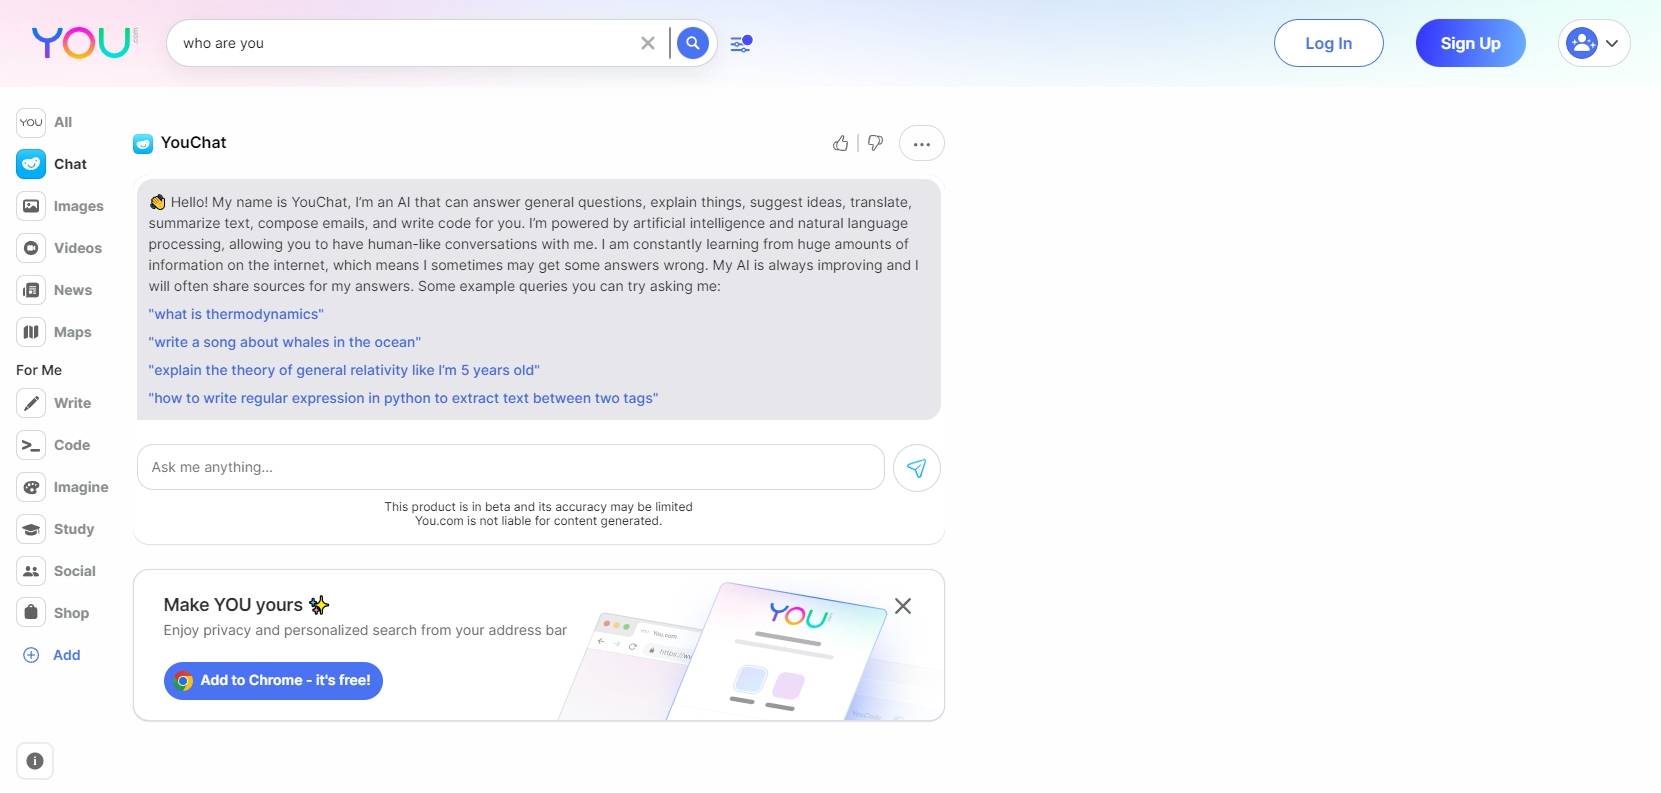Screen dimensions: 1661x793
Task: Send message with paper plane icon
Action: pyautogui.click(x=916, y=468)
